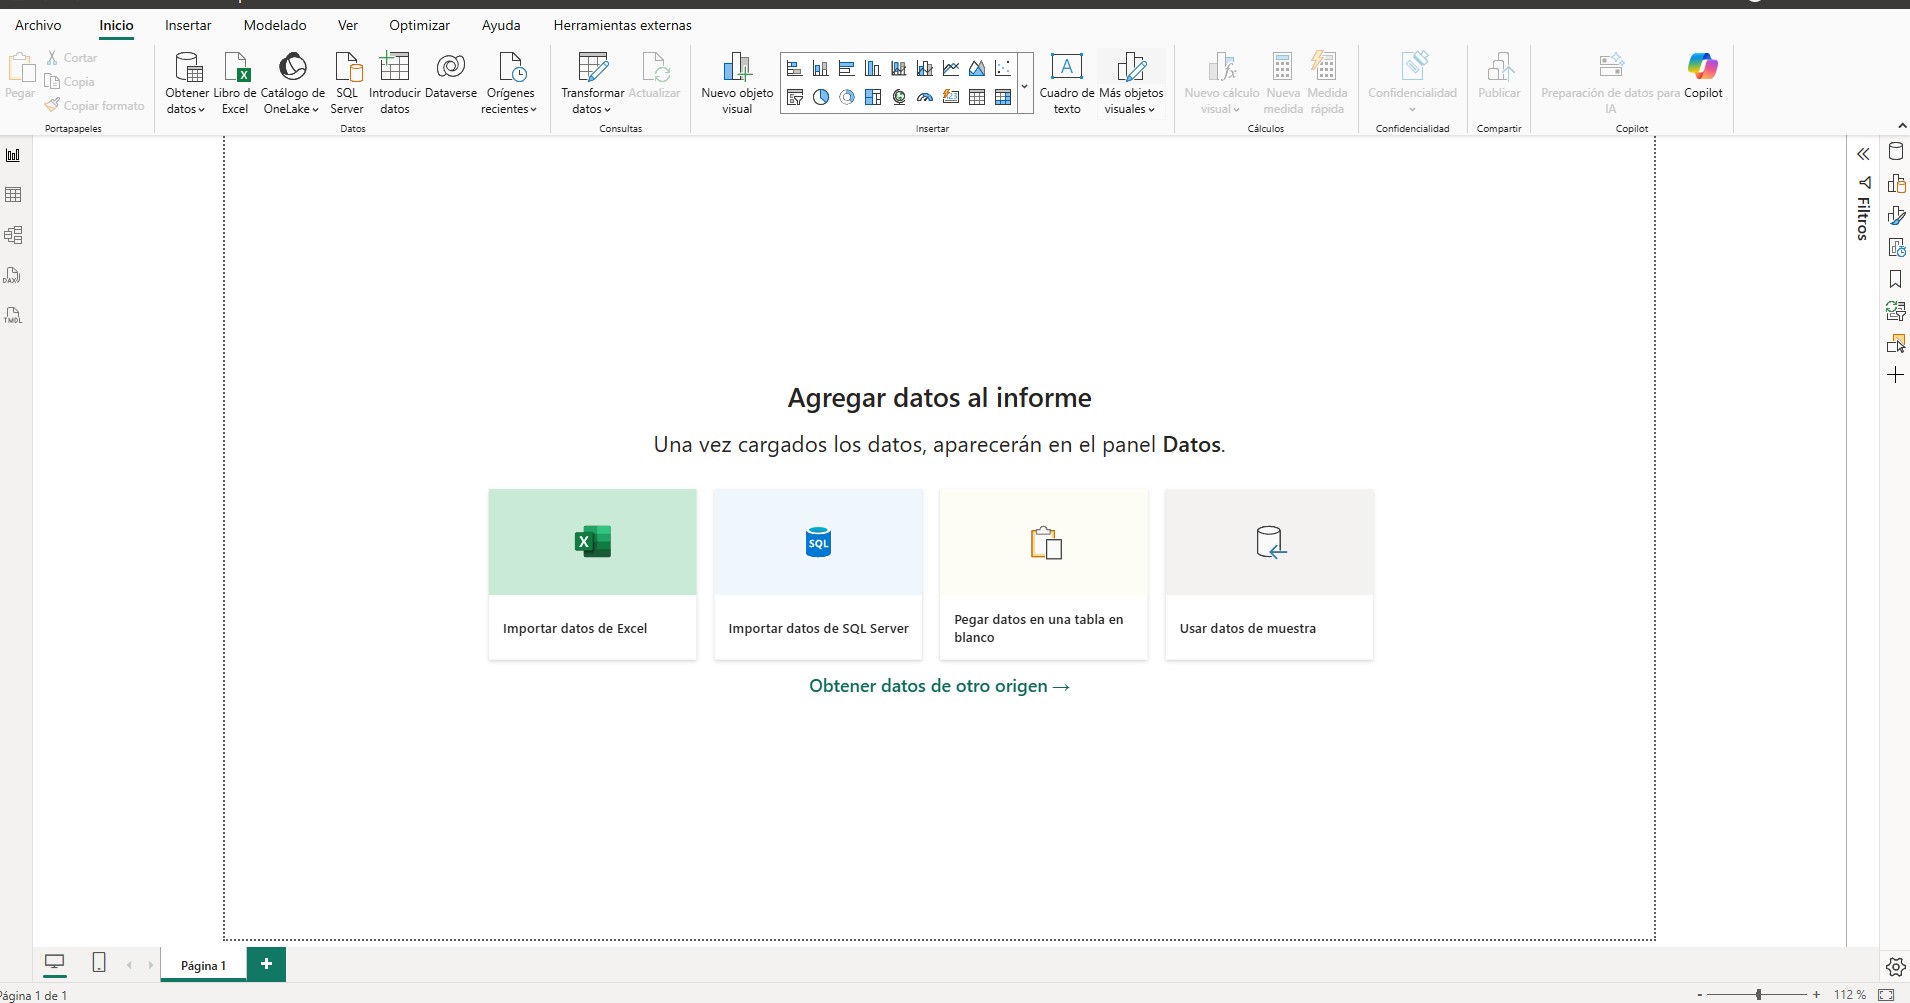Collapse the ribbon using the chevron
The image size is (1910, 1003).
pyautogui.click(x=1901, y=126)
